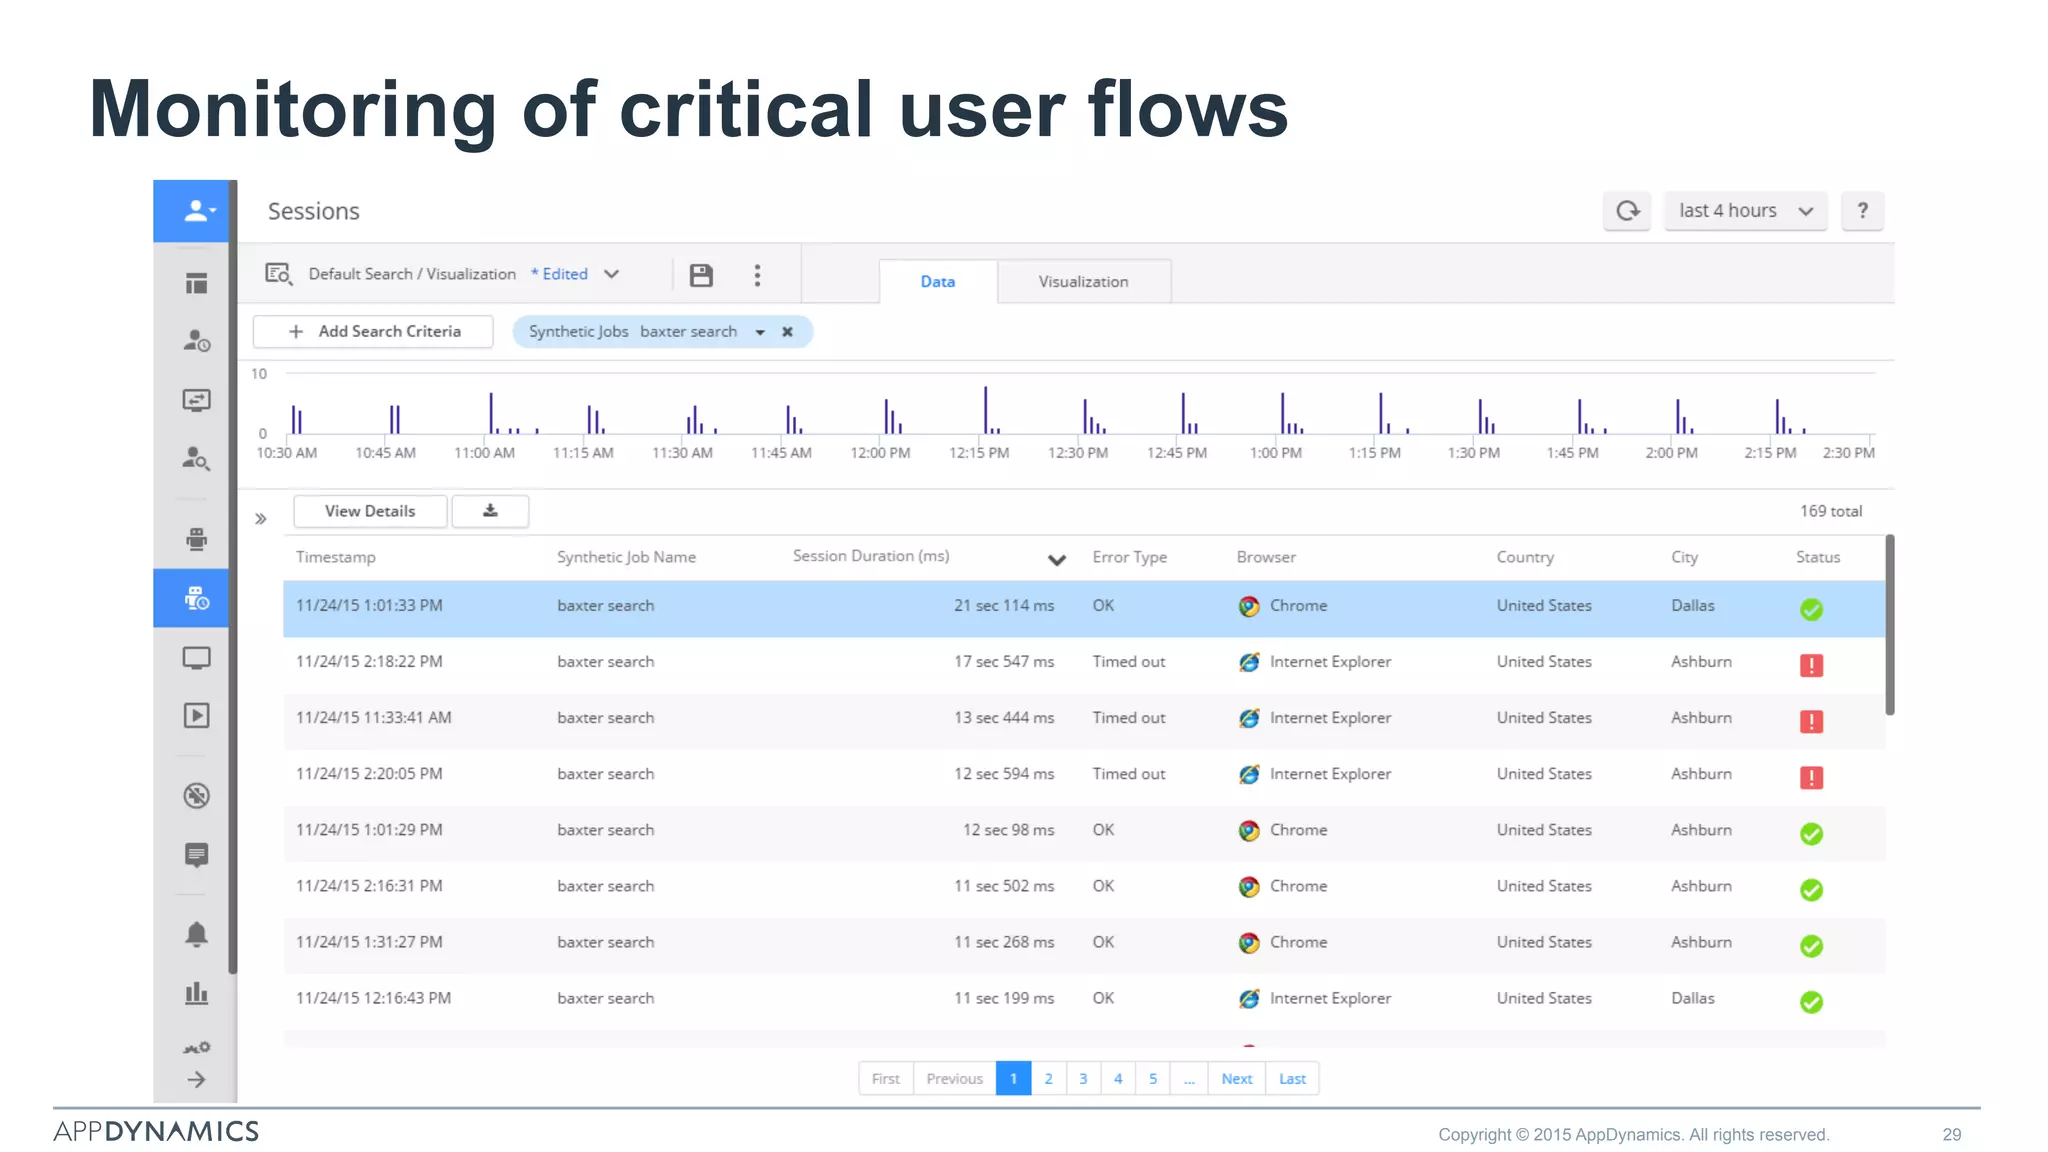
Task: Expand the Default Search / Visualization dropdown
Action: (x=612, y=274)
